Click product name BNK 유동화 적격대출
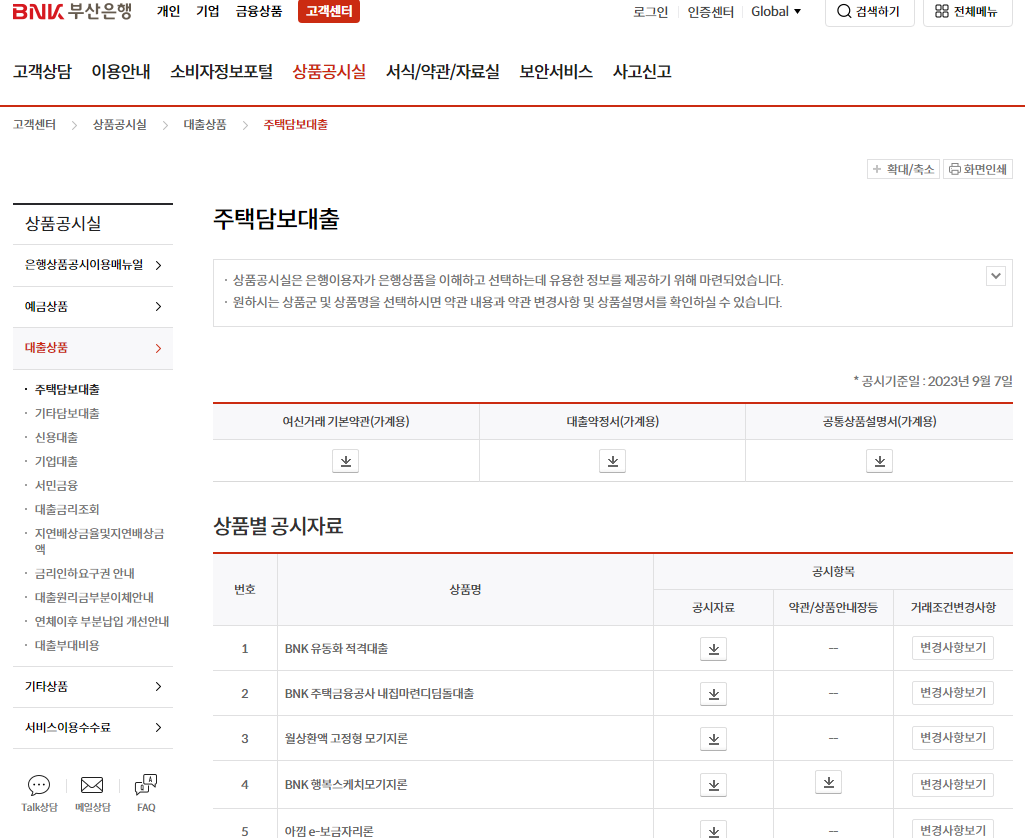This screenshot has width=1025, height=838. click(337, 648)
